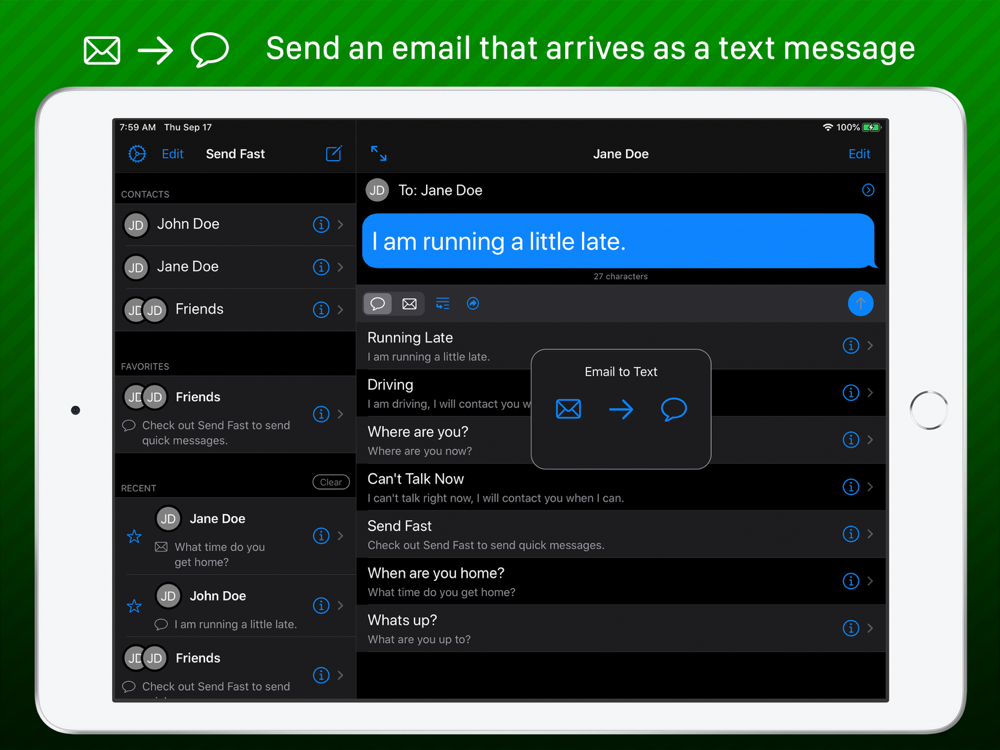Image resolution: width=1000 pixels, height=750 pixels.
Task: Open info for Whats up? template
Action: point(851,628)
